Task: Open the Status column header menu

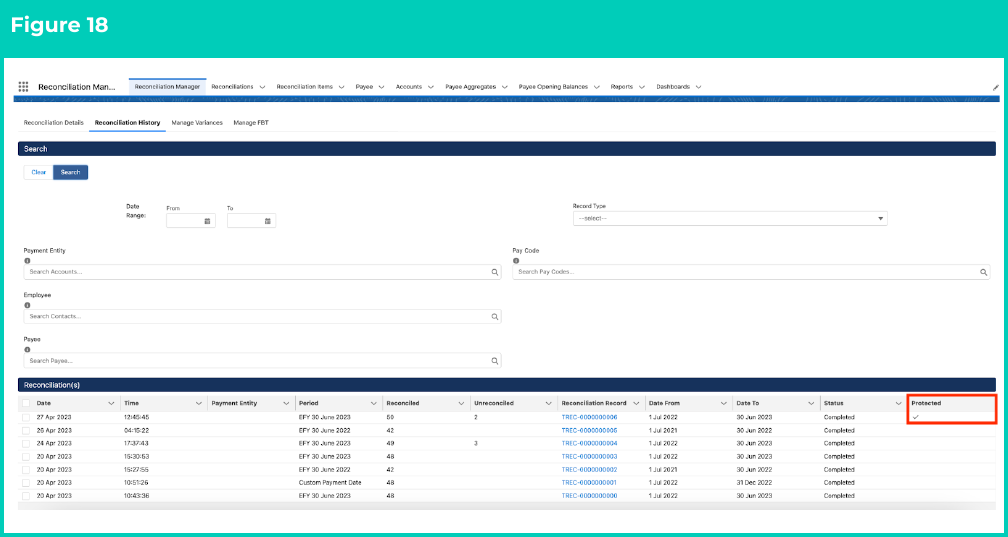Action: click(898, 403)
